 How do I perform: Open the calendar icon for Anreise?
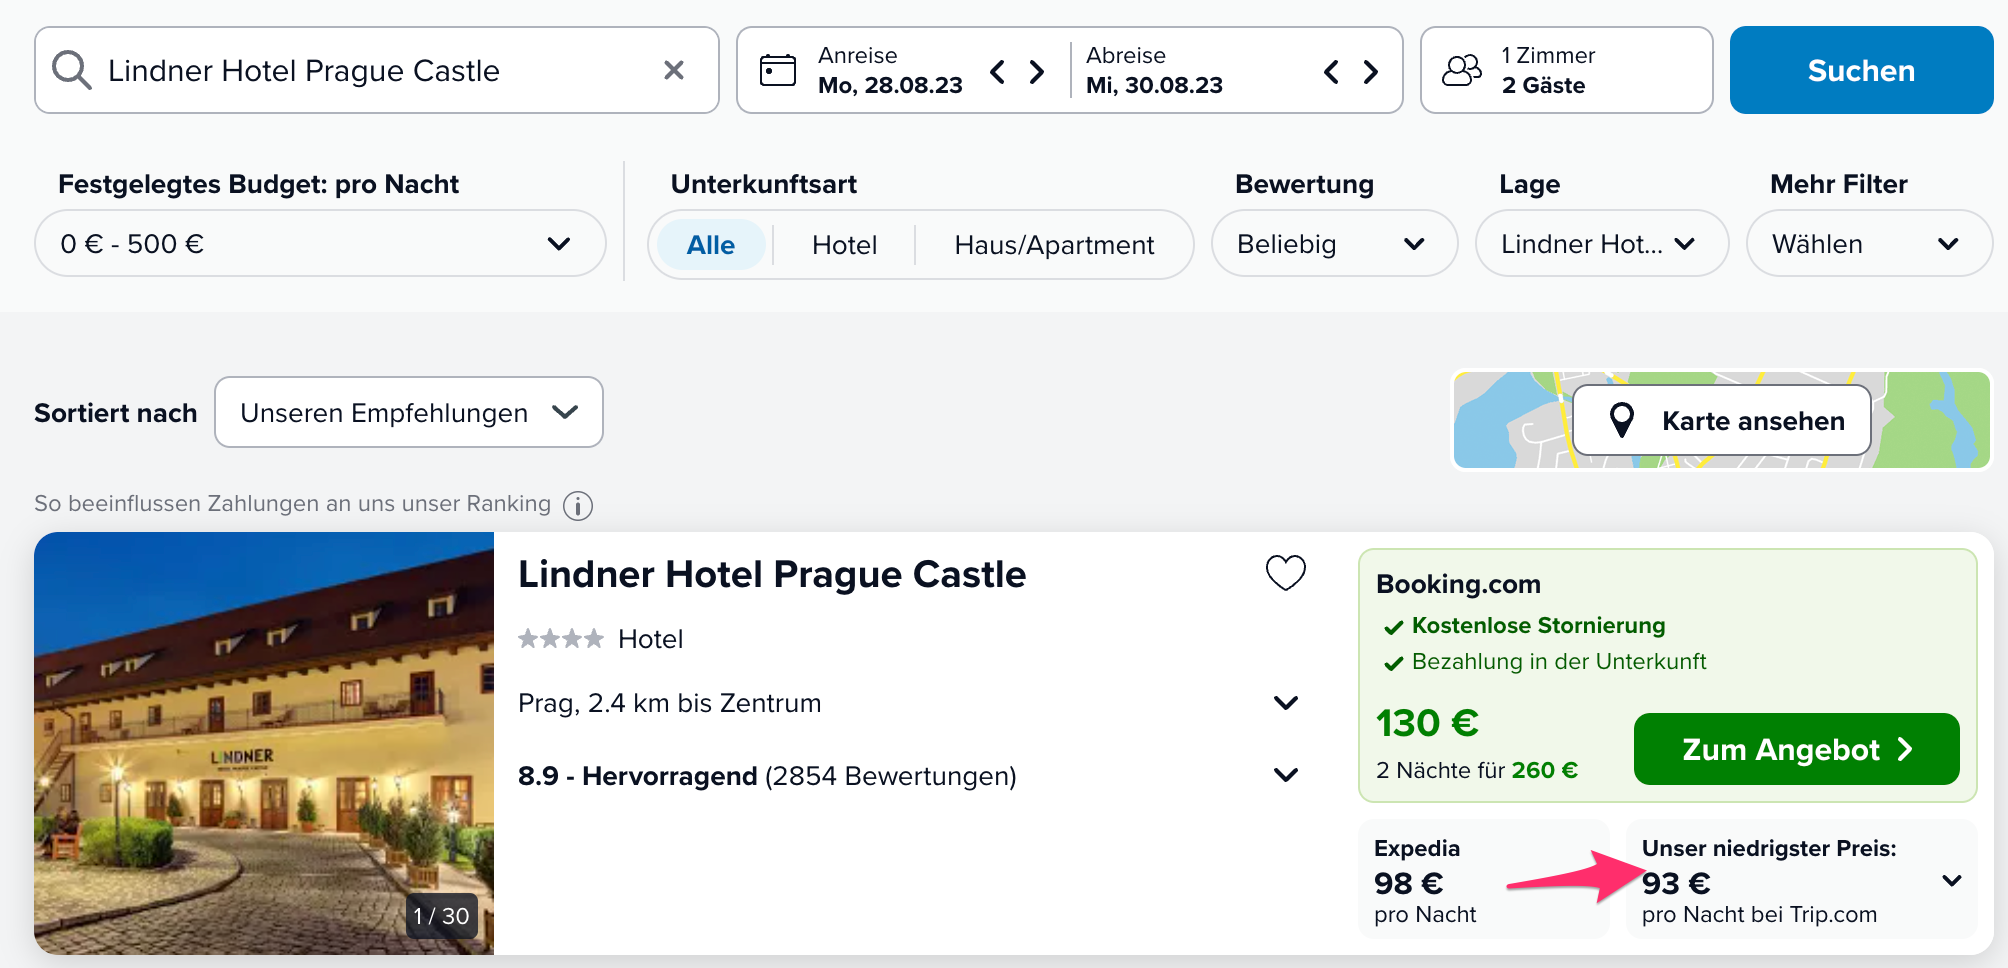coord(778,70)
